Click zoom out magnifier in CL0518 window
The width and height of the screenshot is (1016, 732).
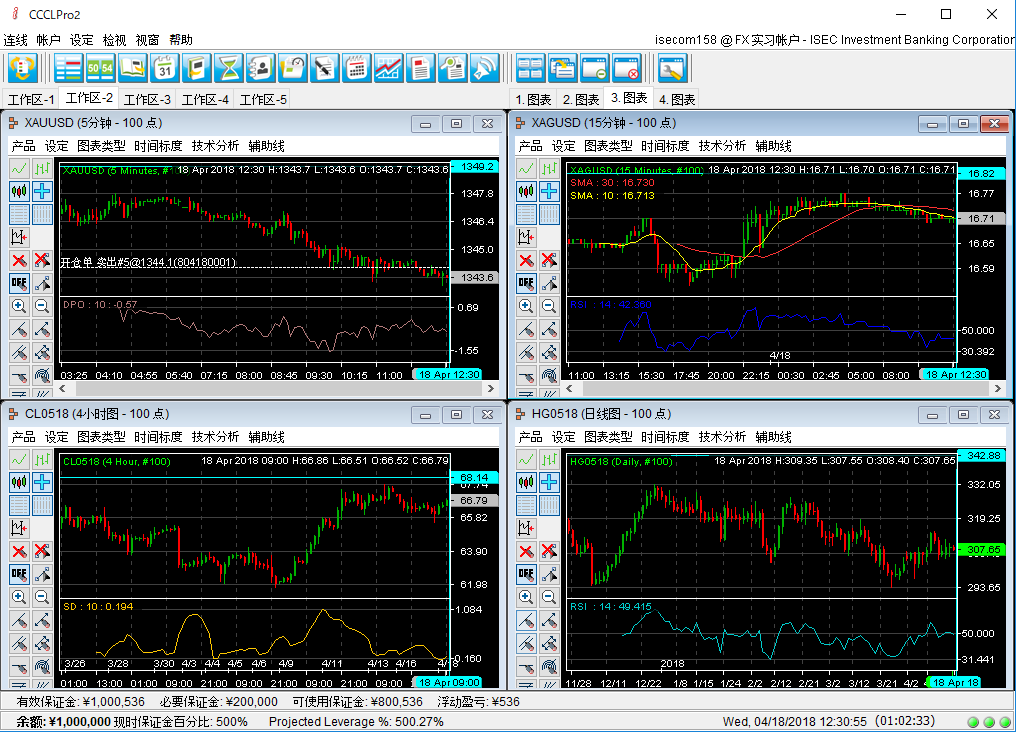42,597
